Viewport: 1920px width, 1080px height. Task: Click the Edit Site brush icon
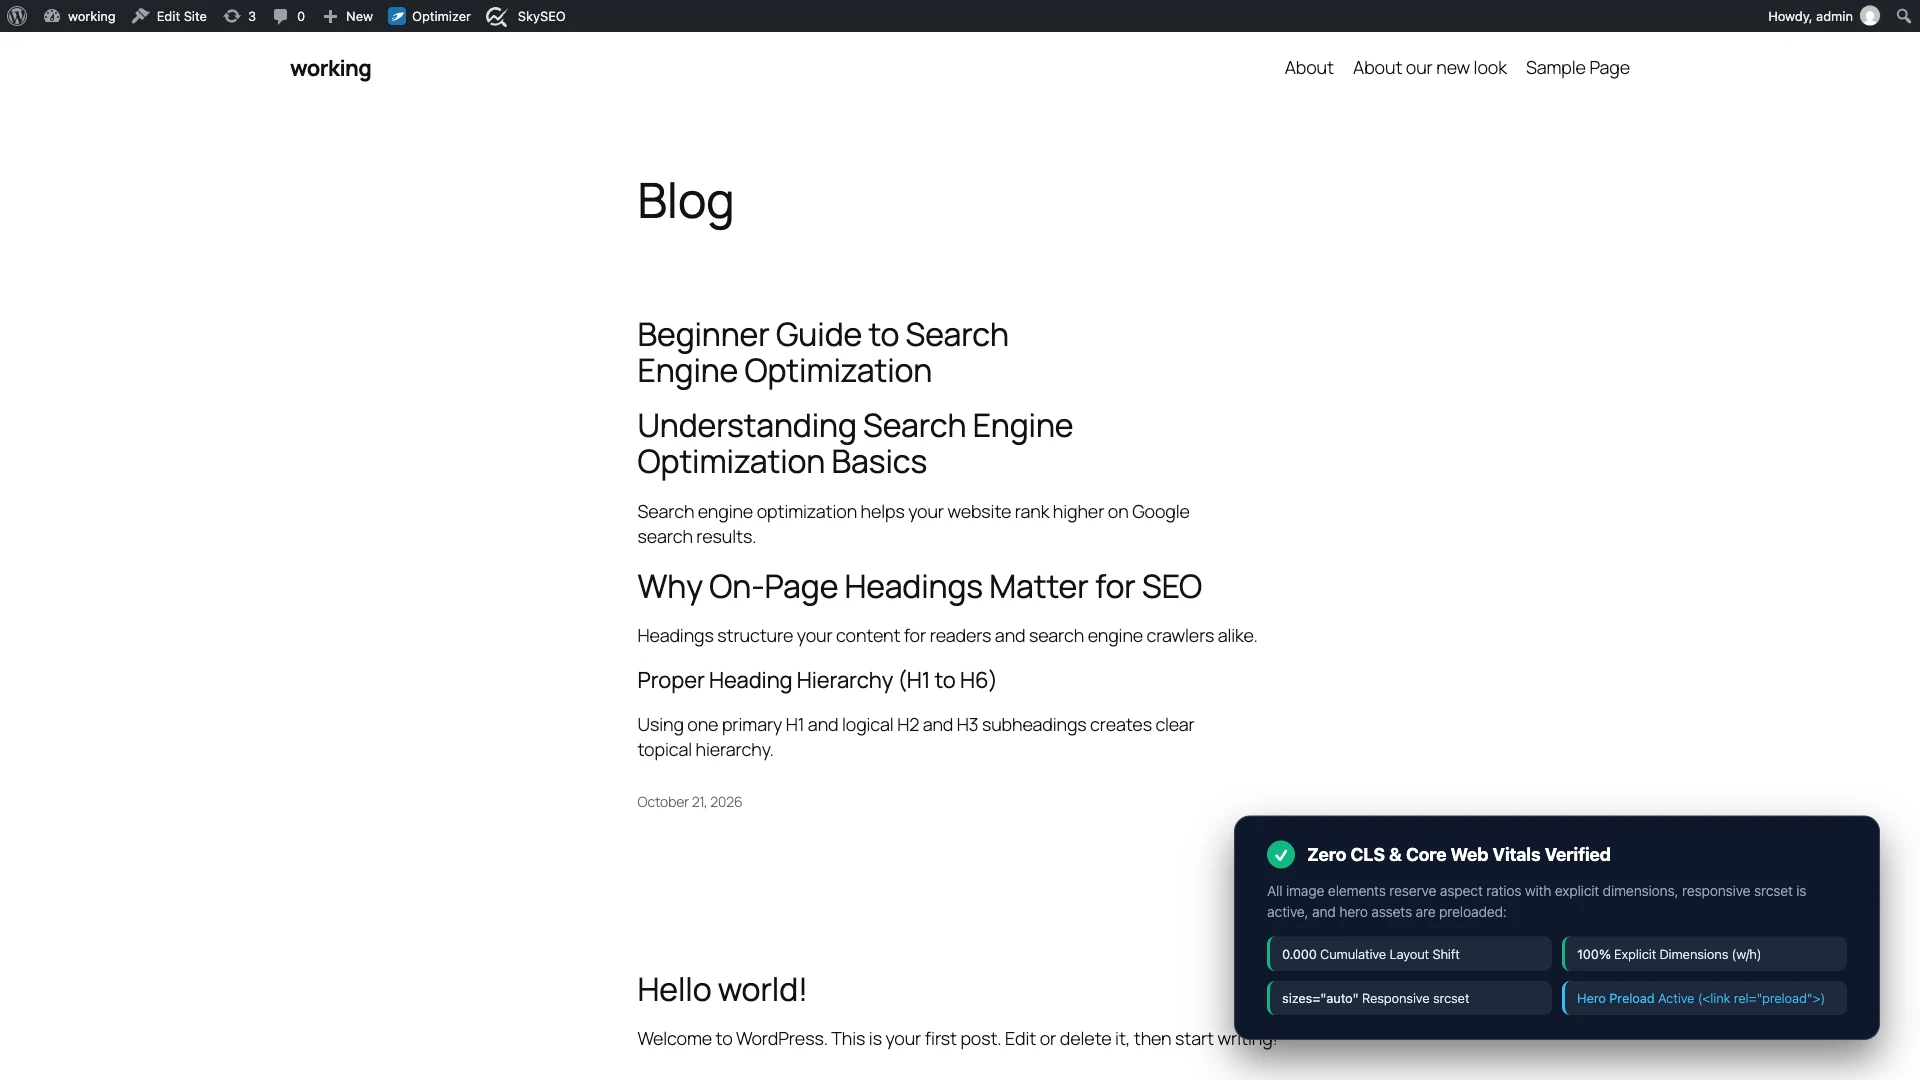click(141, 16)
